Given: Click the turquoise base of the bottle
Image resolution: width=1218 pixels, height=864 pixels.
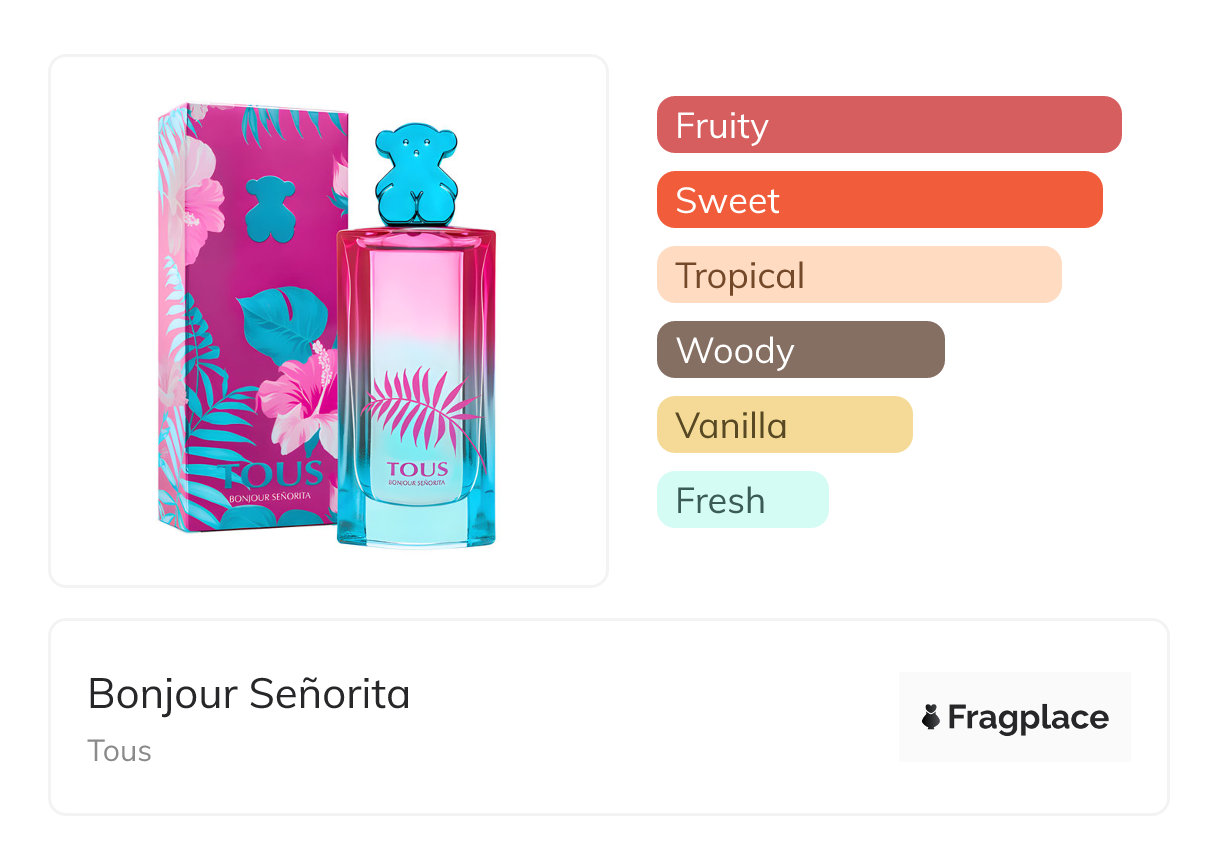Looking at the screenshot, I should point(416,520).
